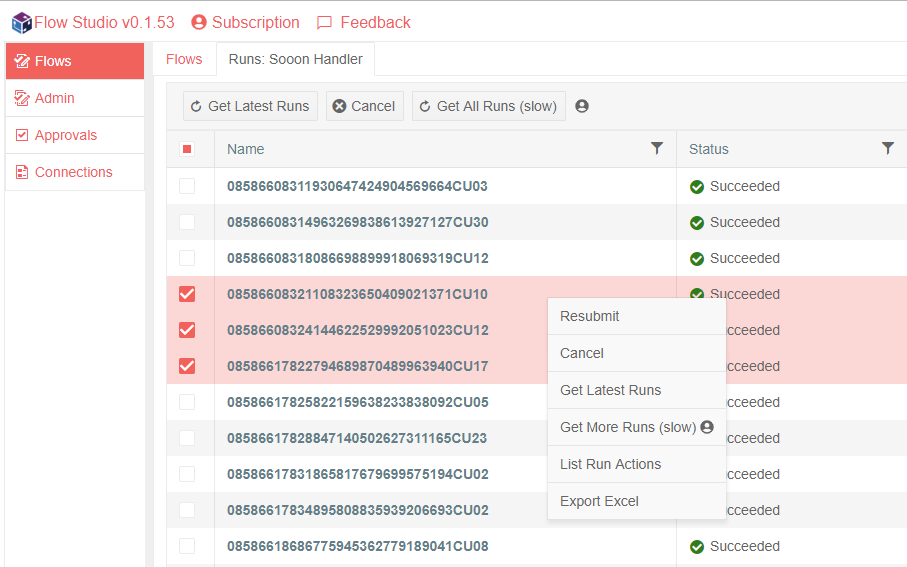This screenshot has height=567, width=907.
Task: Click run name ending in CU30
Action: click(357, 222)
